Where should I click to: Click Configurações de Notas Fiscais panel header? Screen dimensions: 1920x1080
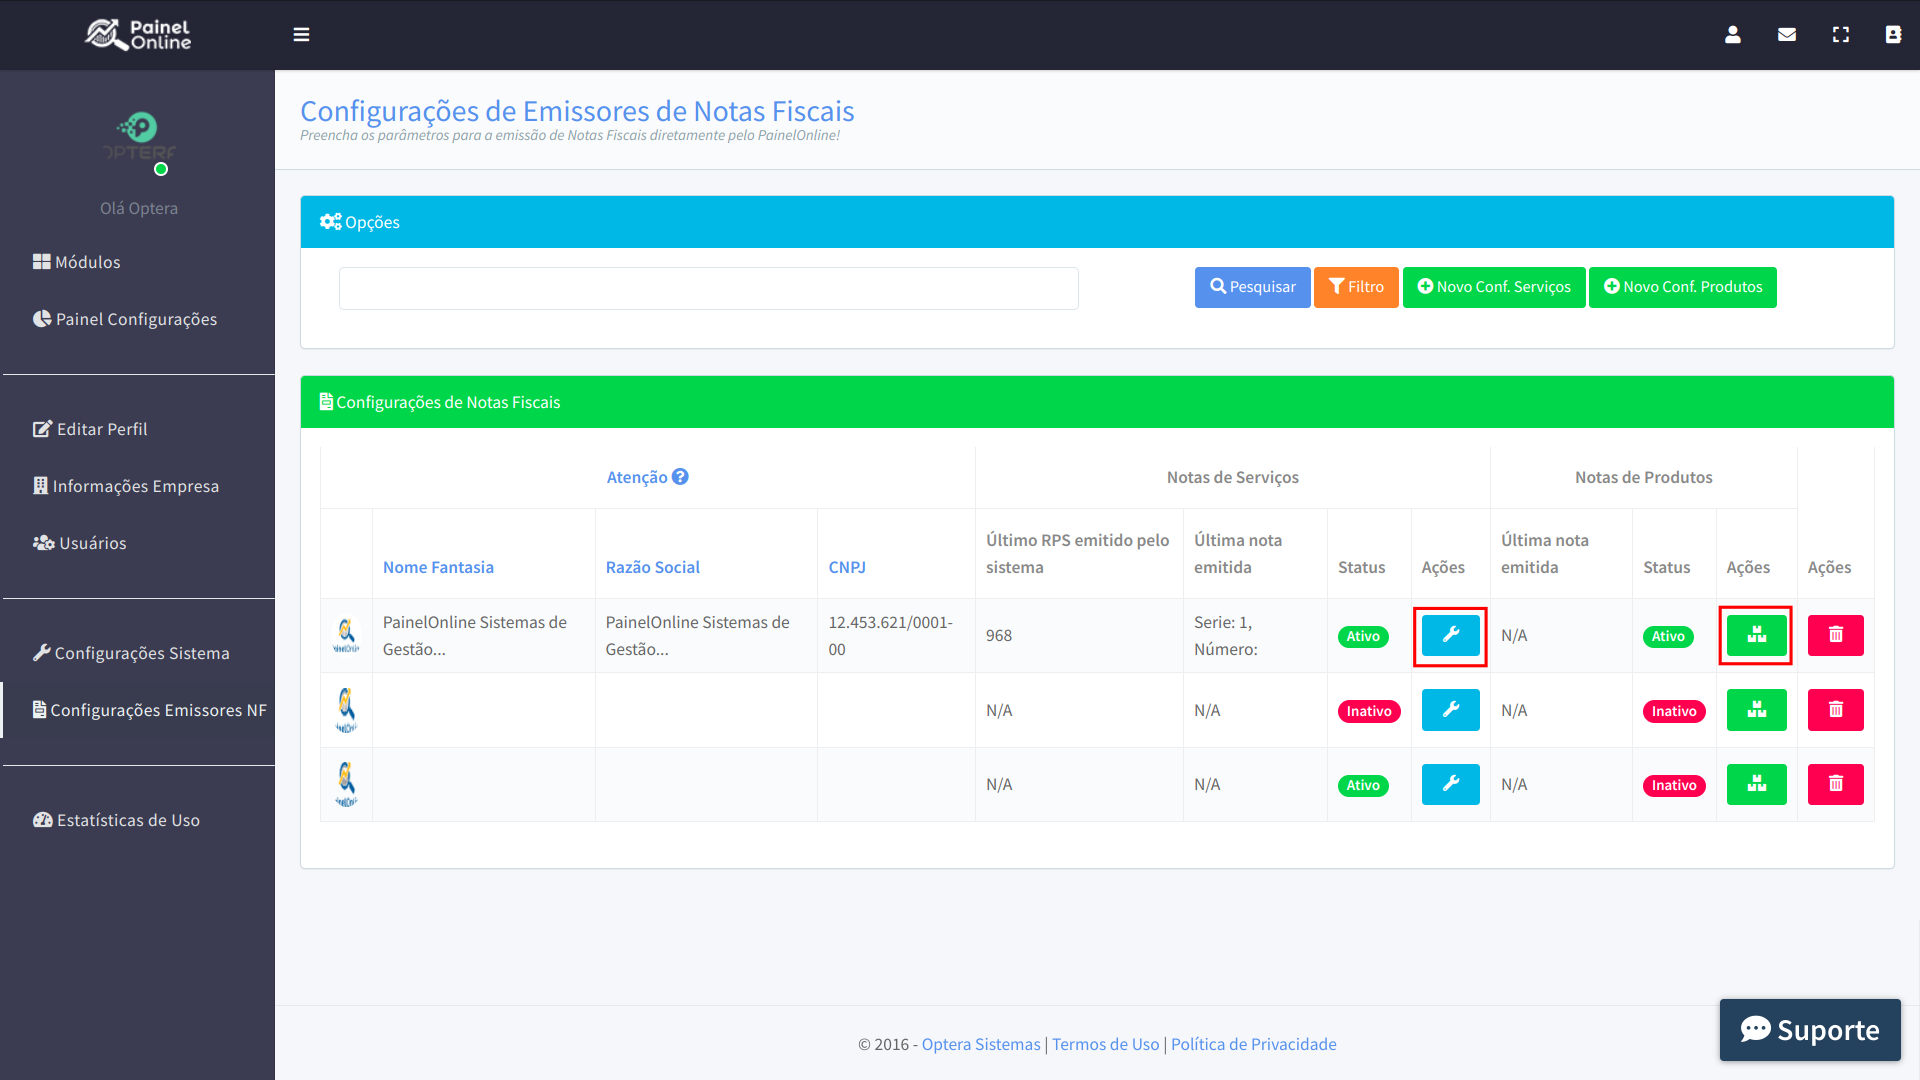[x=1097, y=402]
